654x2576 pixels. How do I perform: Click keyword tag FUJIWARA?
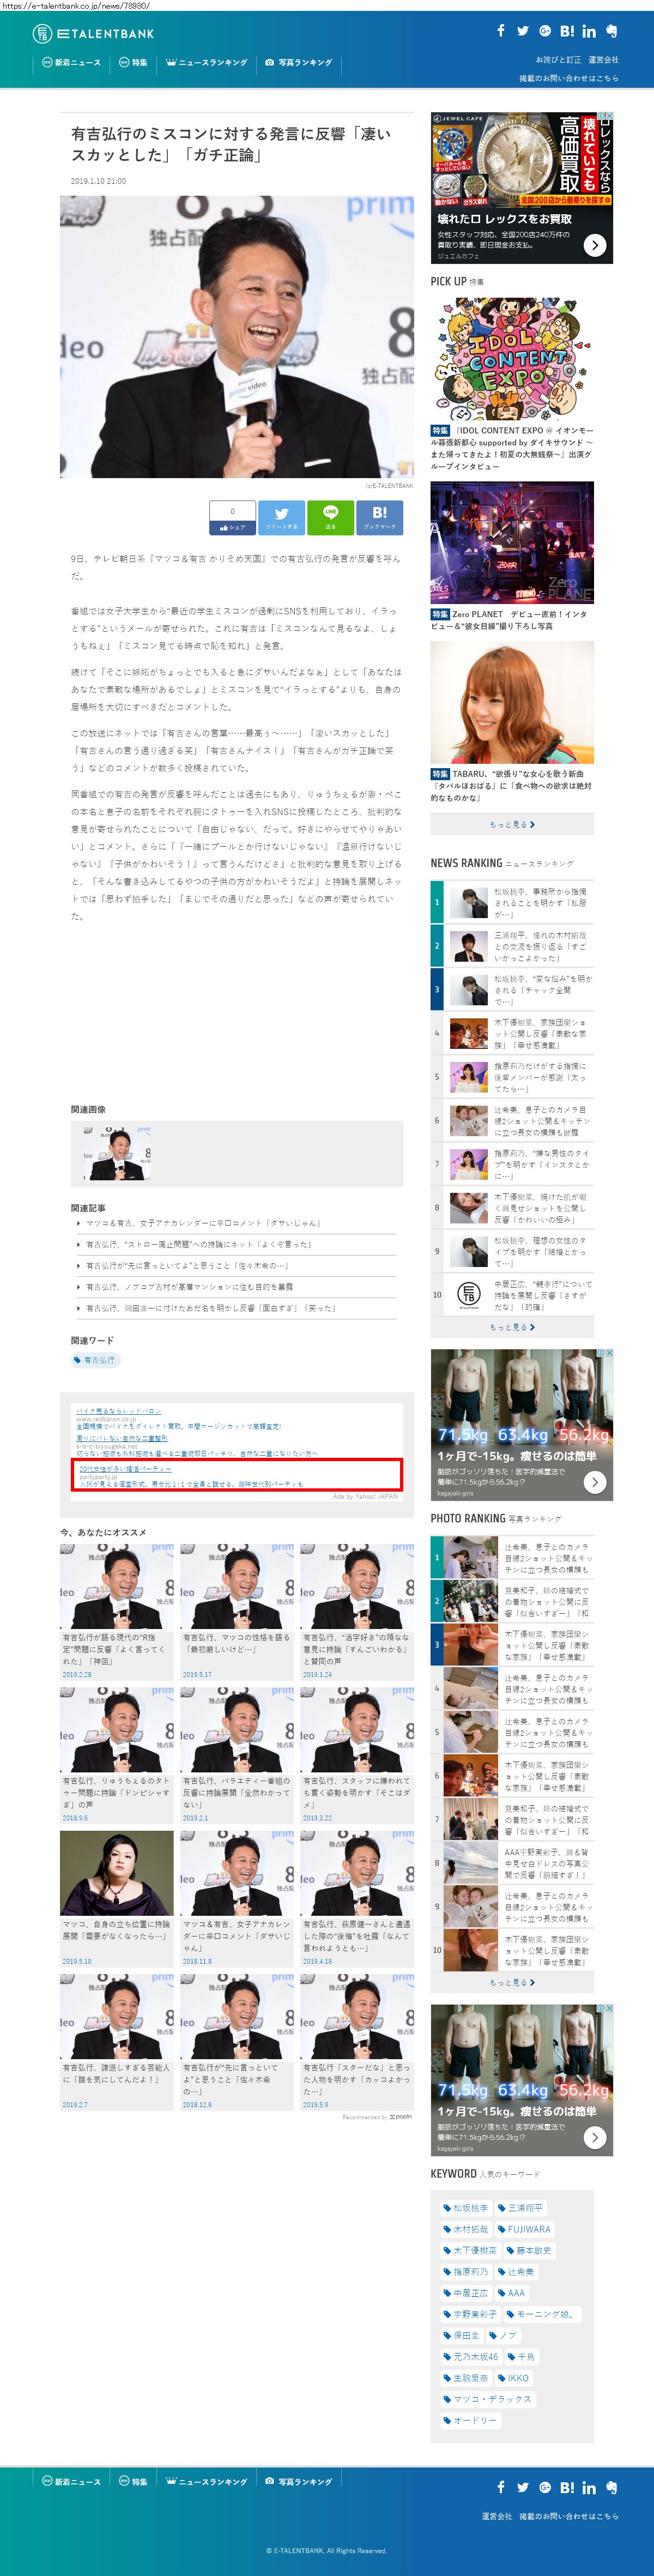(x=524, y=2229)
